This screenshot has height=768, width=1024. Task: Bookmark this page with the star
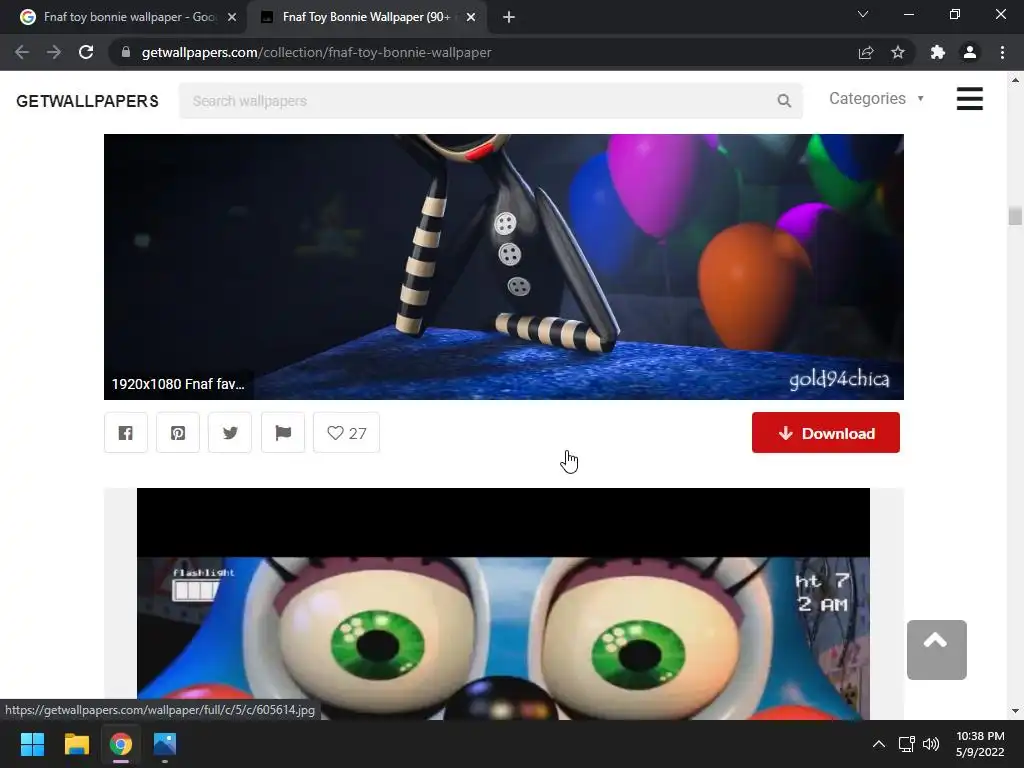(898, 52)
